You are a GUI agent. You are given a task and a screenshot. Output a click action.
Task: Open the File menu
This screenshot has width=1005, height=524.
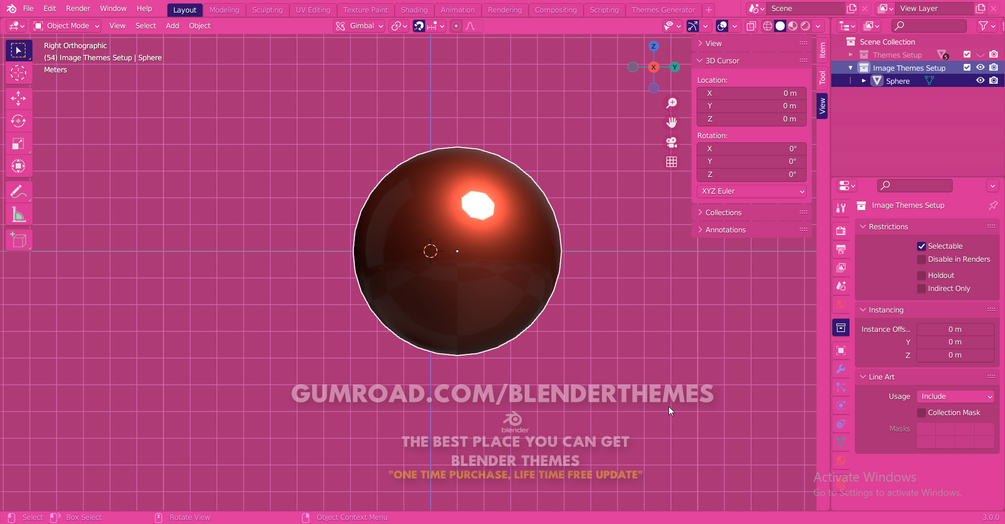click(x=28, y=8)
